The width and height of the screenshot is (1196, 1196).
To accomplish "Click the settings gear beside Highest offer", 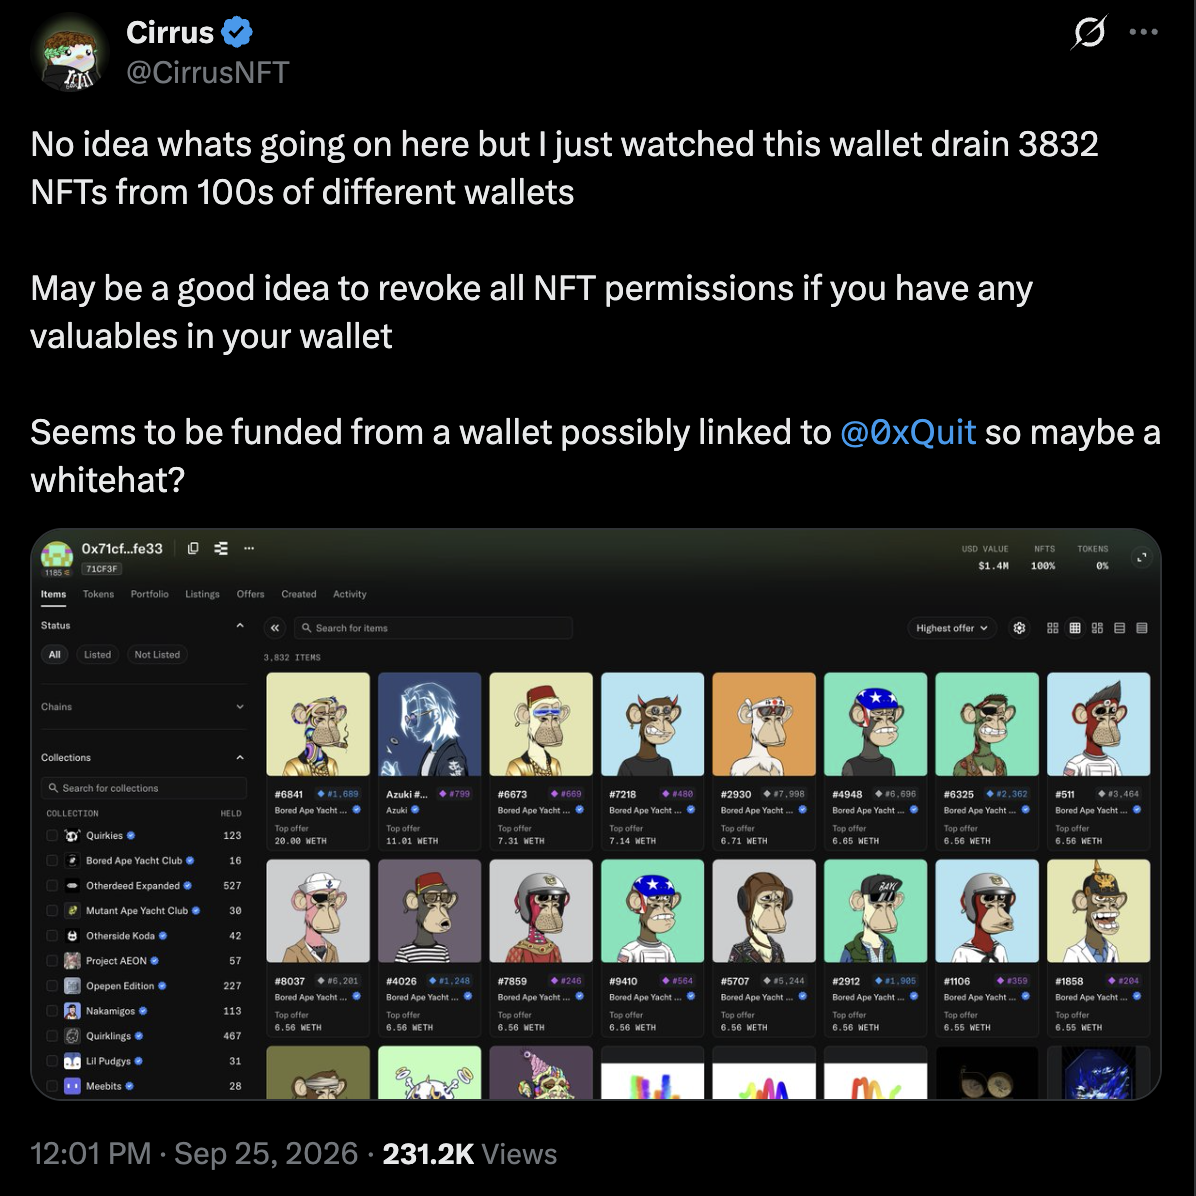I will point(1019,628).
